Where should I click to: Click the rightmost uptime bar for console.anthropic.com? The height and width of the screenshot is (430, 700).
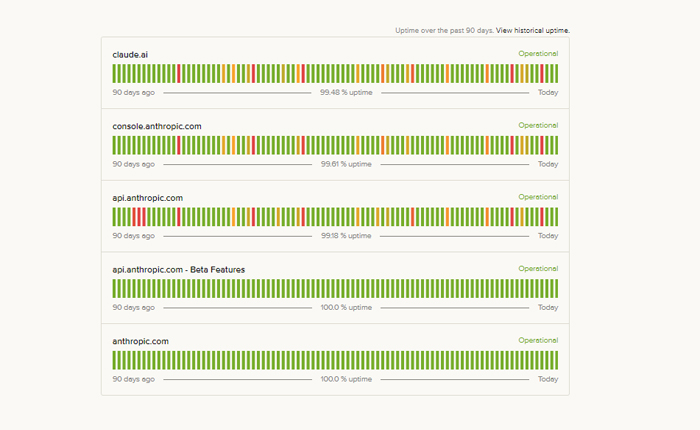[556, 145]
